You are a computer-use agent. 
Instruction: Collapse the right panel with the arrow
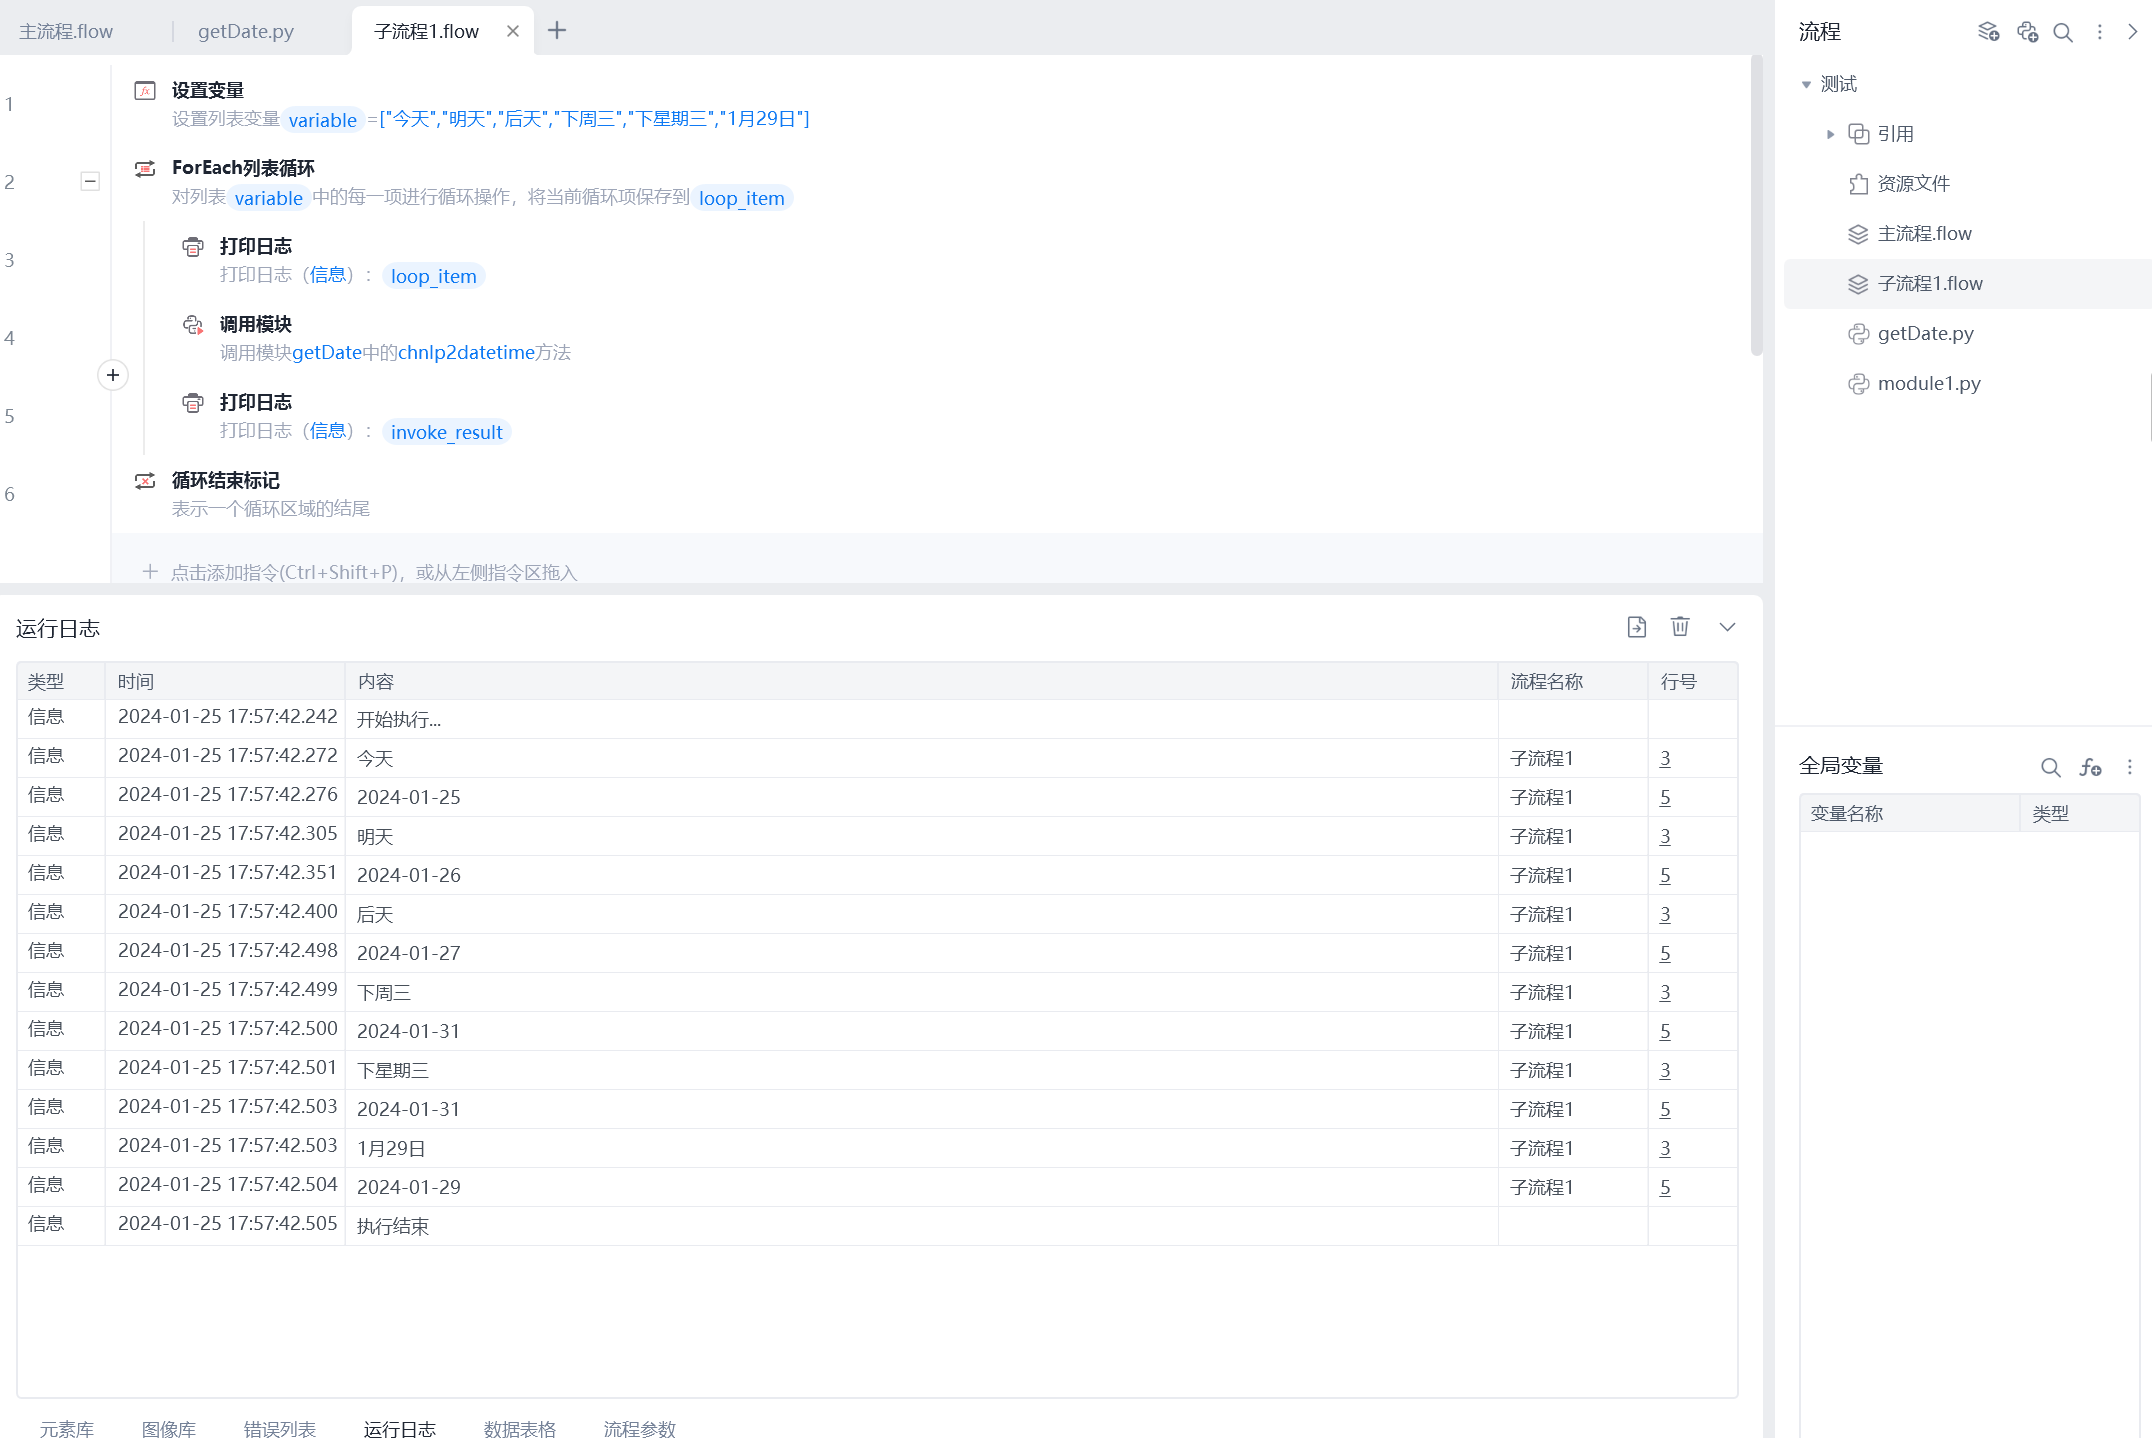pyautogui.click(x=2132, y=32)
